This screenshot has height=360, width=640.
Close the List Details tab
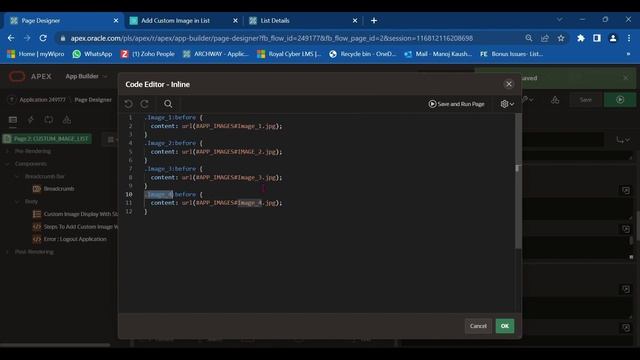[355, 20]
